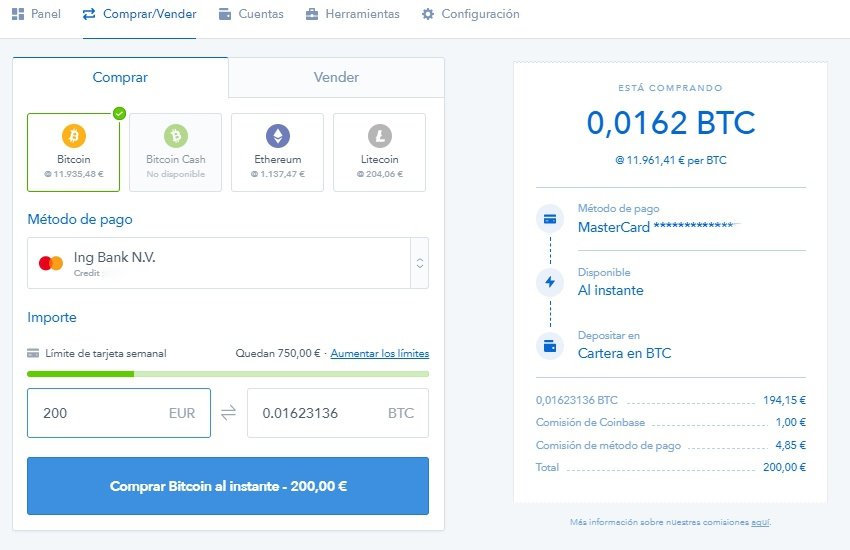Click the Aumentar los límites link
The image size is (850, 550).
pos(379,353)
